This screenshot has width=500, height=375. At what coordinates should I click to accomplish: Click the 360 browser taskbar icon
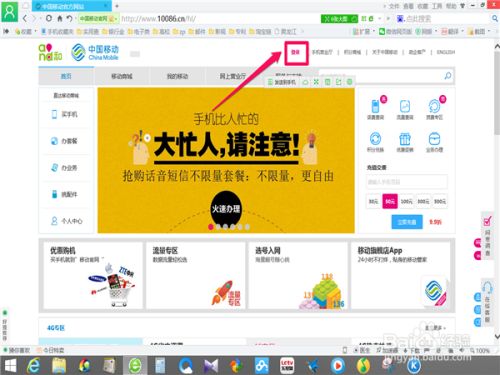(135, 366)
